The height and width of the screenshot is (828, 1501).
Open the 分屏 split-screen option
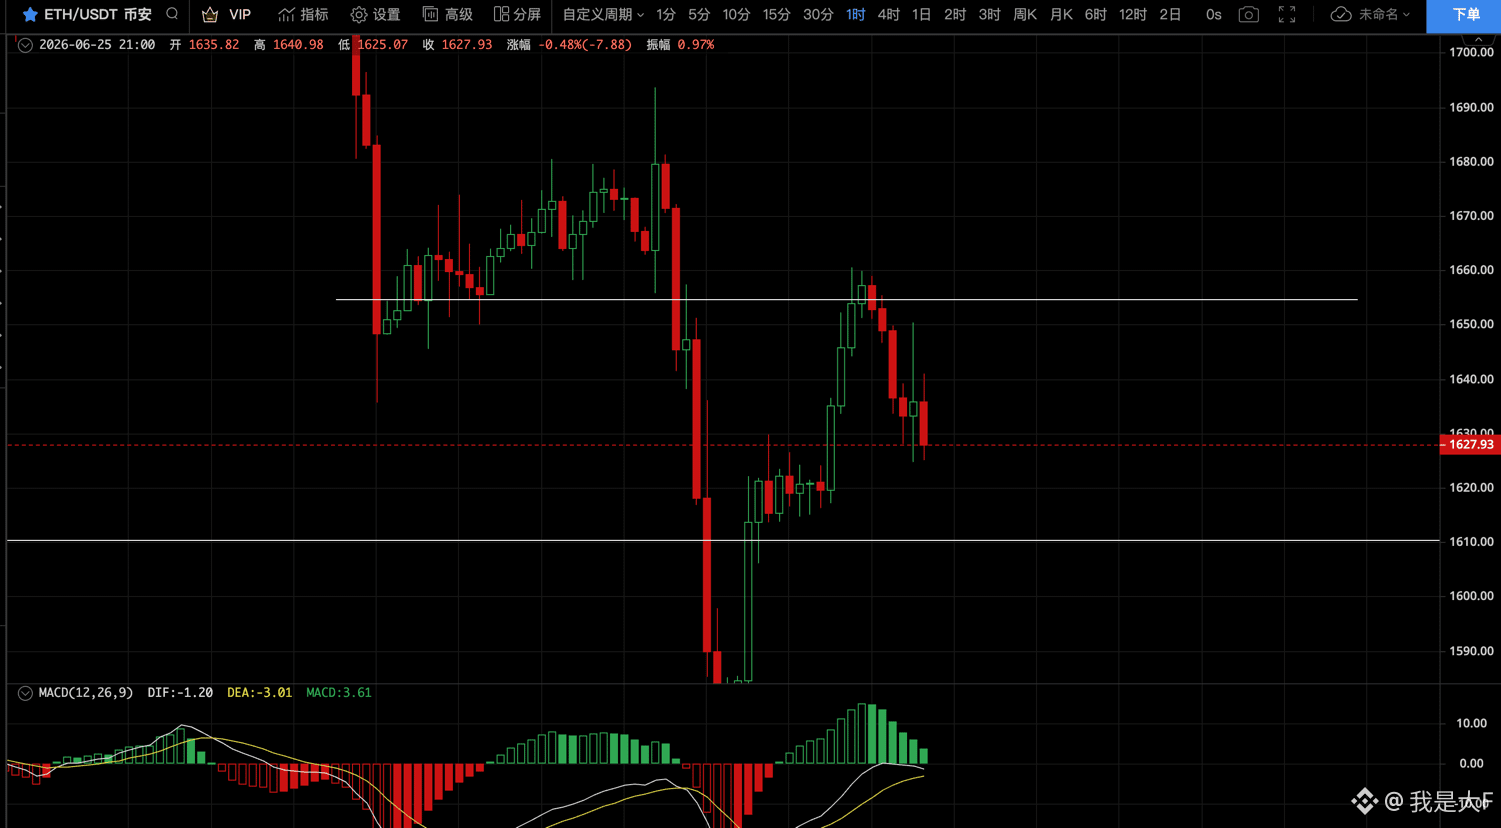click(518, 15)
